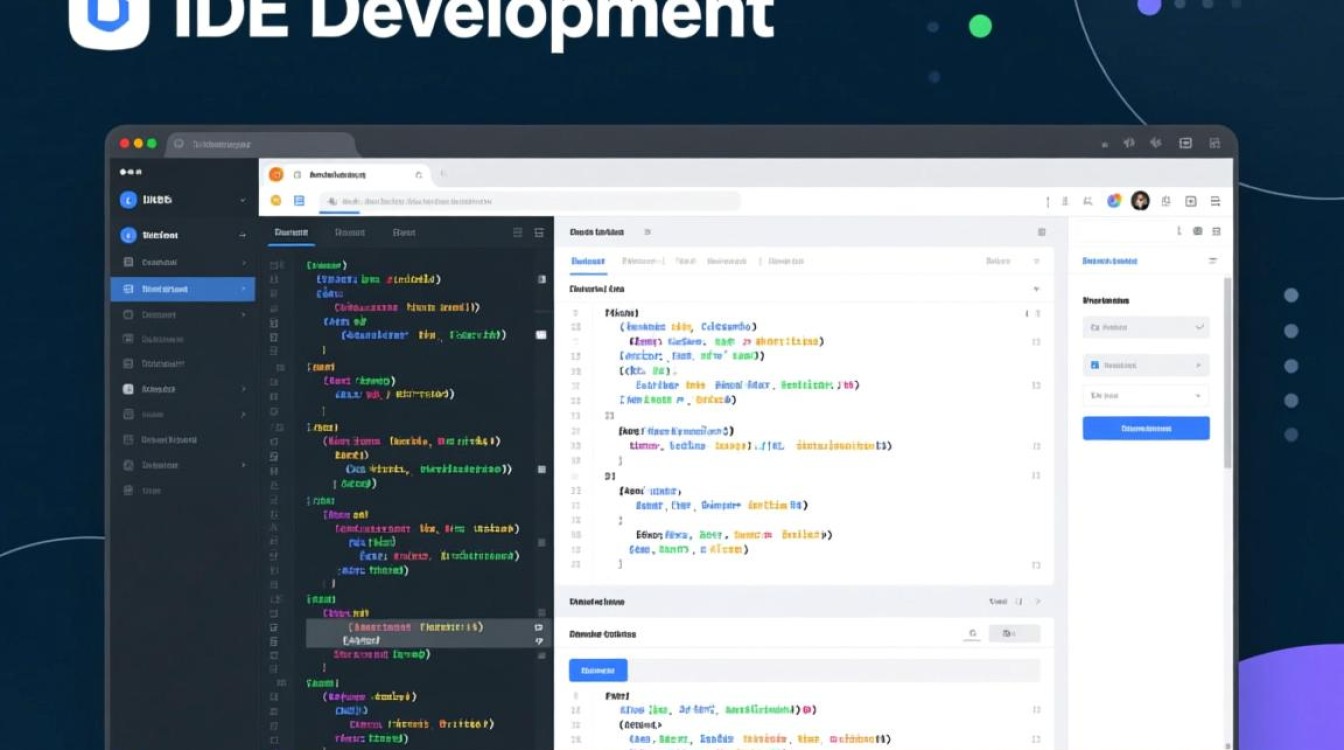Switch to the browser tab with the orange favicon
The height and width of the screenshot is (750, 1344).
346,174
